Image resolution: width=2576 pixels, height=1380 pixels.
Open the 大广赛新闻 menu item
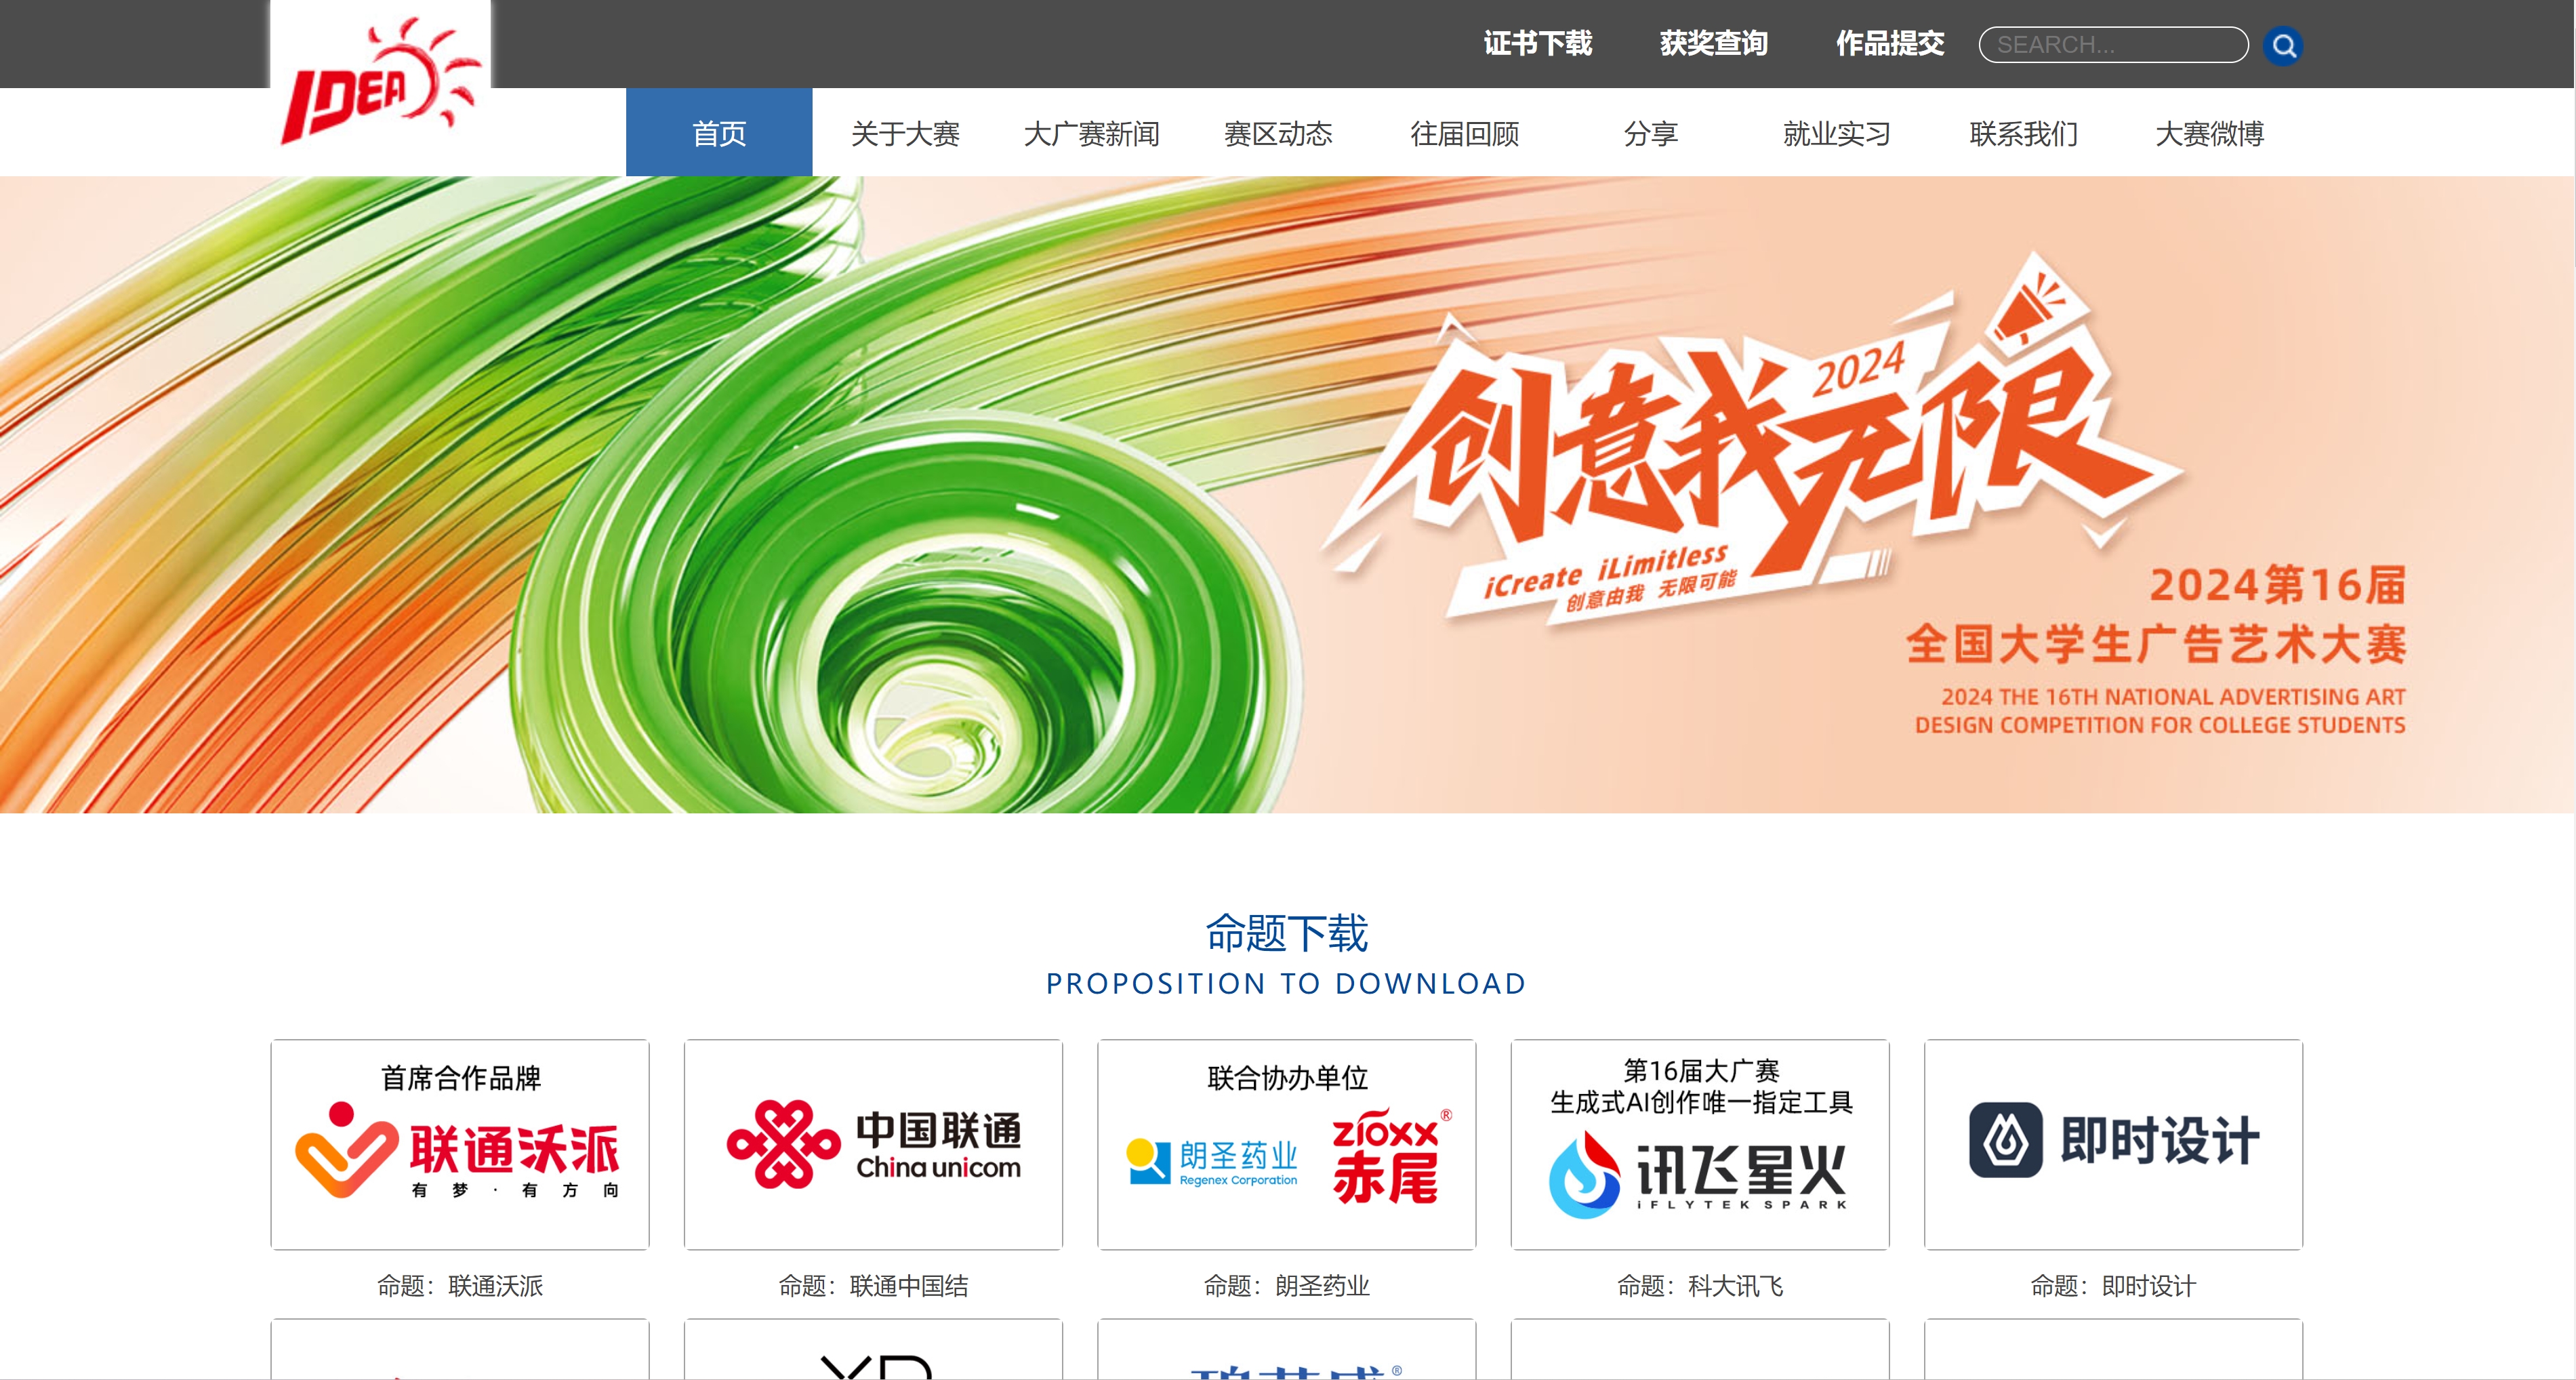pyautogui.click(x=1091, y=133)
